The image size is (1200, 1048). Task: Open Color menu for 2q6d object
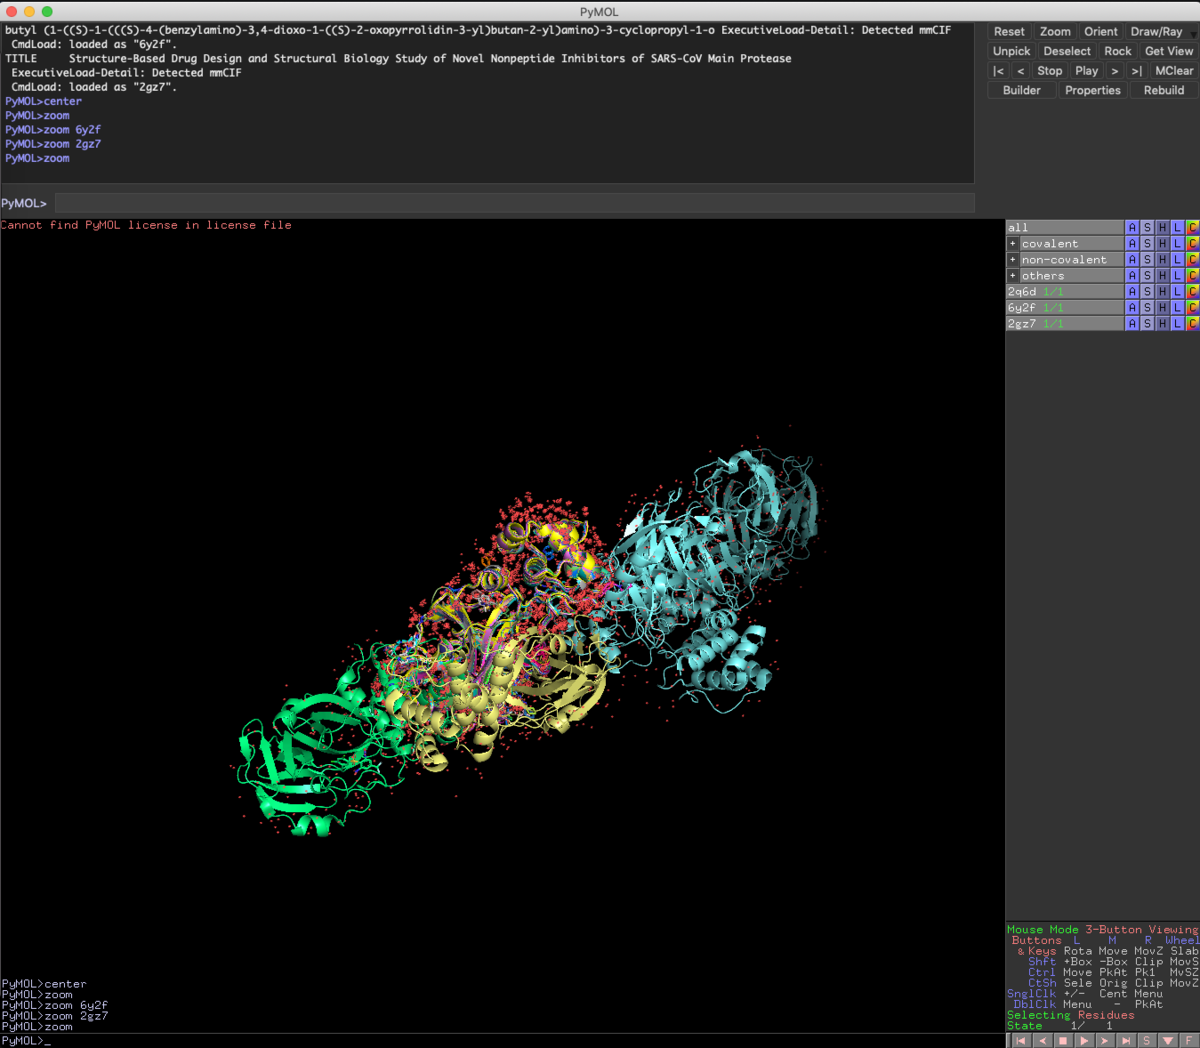tap(1192, 292)
